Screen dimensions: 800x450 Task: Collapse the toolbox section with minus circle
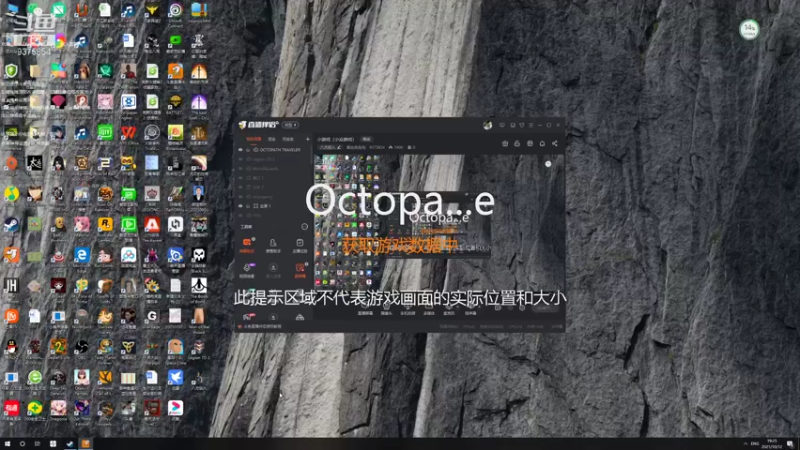(305, 227)
